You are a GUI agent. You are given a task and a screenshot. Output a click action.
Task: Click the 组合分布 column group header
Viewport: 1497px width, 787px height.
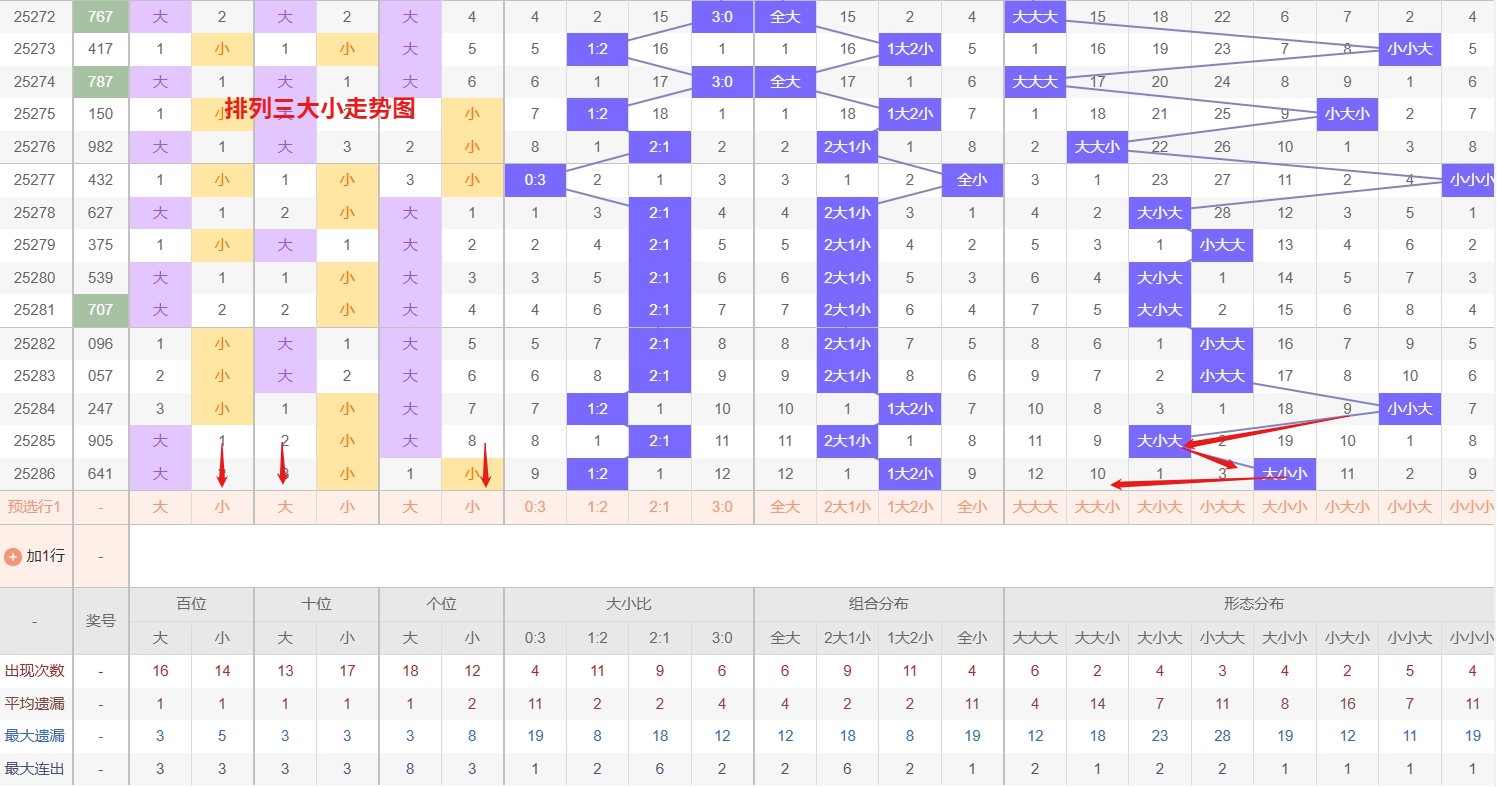tap(879, 604)
